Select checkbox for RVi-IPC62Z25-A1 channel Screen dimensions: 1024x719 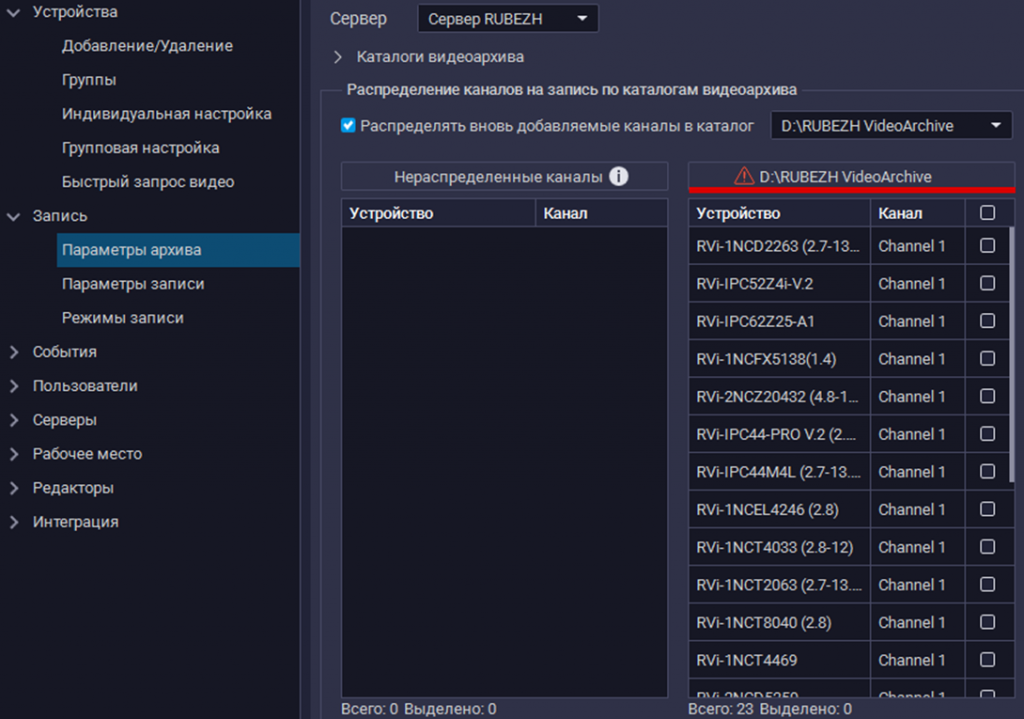click(987, 321)
